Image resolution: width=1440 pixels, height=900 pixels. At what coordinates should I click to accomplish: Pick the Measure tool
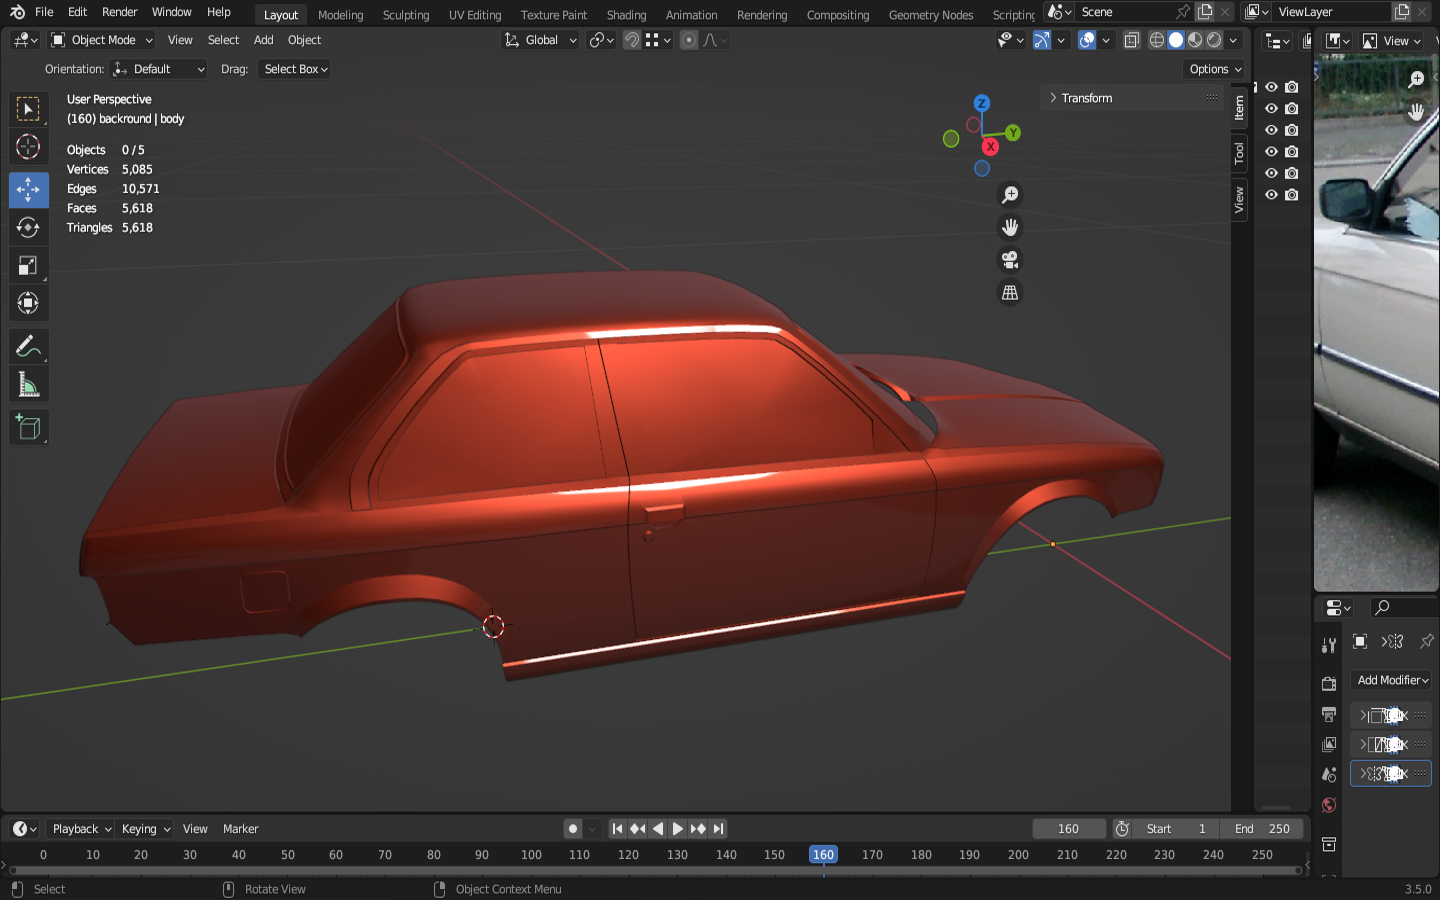(x=28, y=386)
